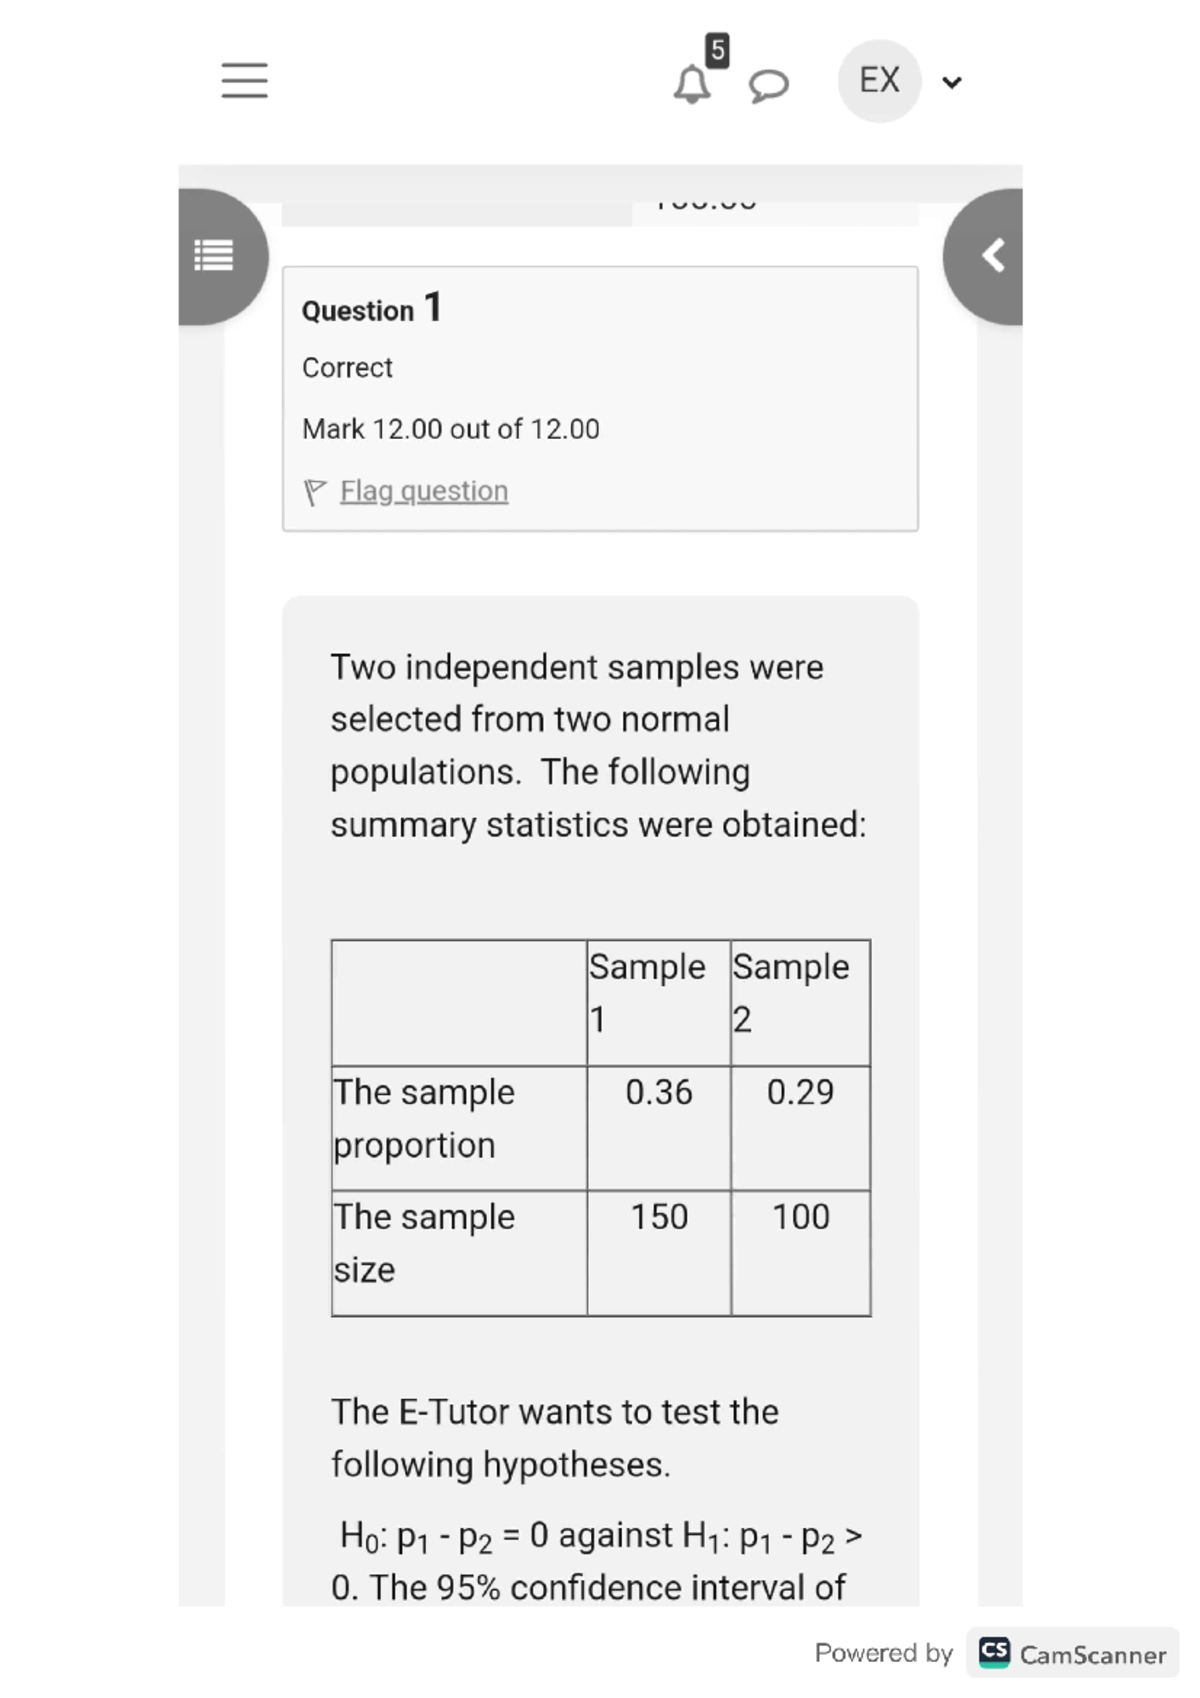Select the CamScanner logo icon

(994, 1653)
